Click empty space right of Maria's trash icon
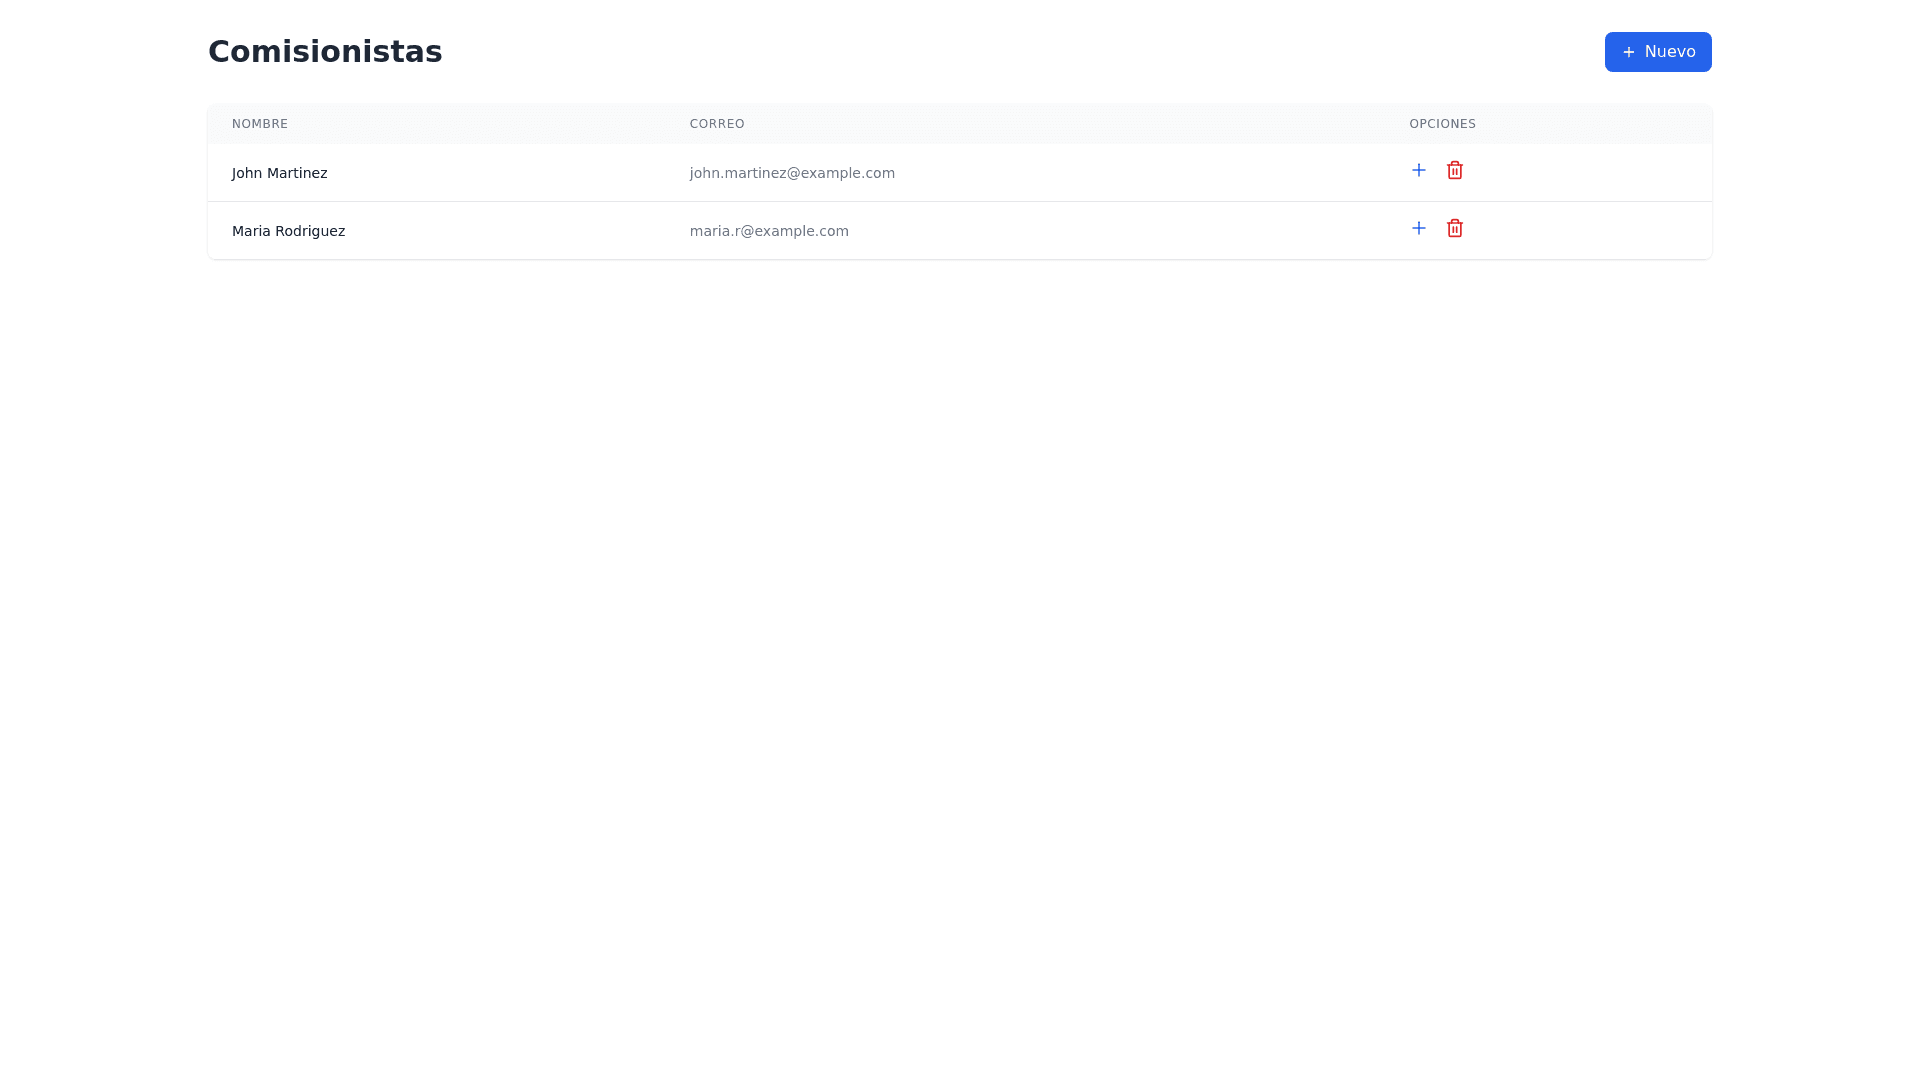This screenshot has height=1080, width=1920. click(1590, 230)
